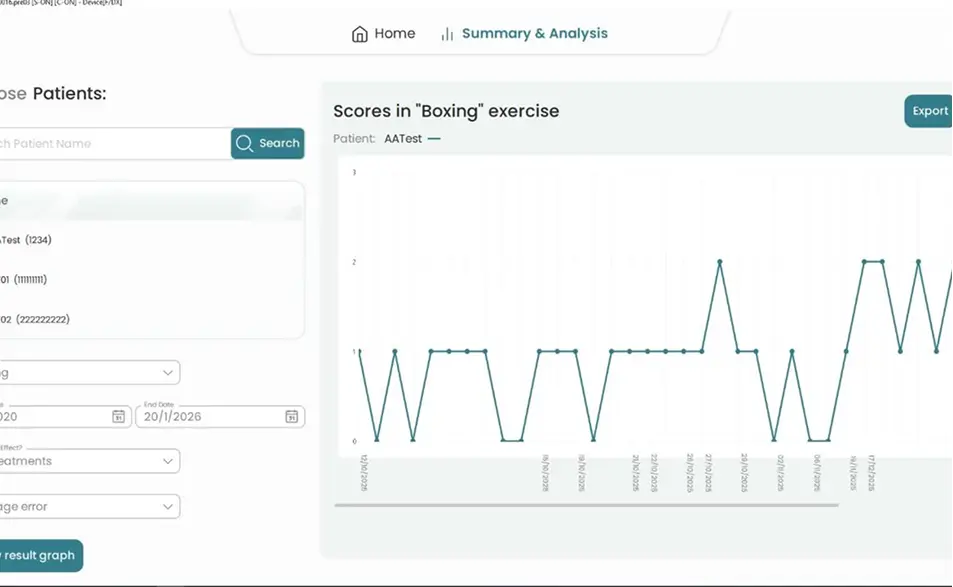Viewport: 953px width, 587px height.
Task: Click the 22/10/2025 date label on the x-axis
Action: pos(654,473)
